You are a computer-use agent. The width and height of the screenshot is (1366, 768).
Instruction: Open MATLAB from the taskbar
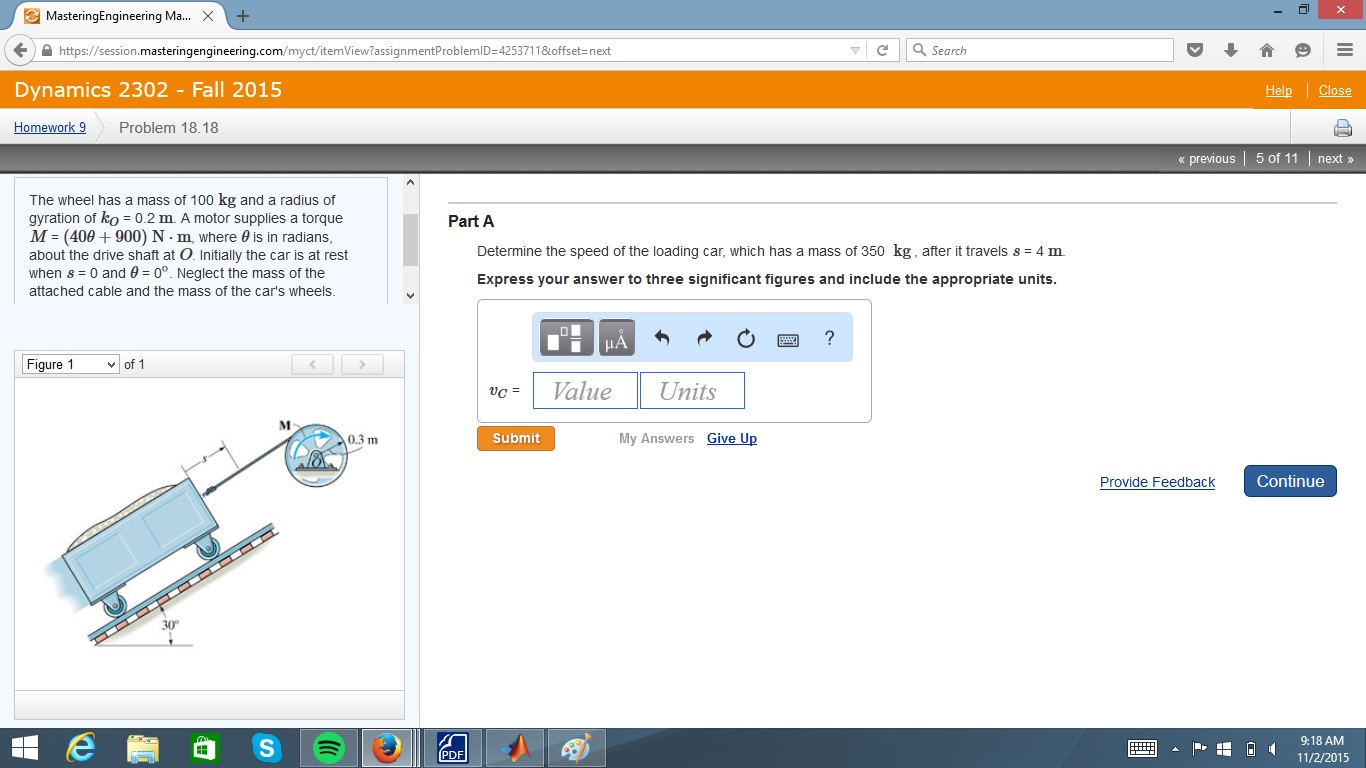(x=513, y=747)
